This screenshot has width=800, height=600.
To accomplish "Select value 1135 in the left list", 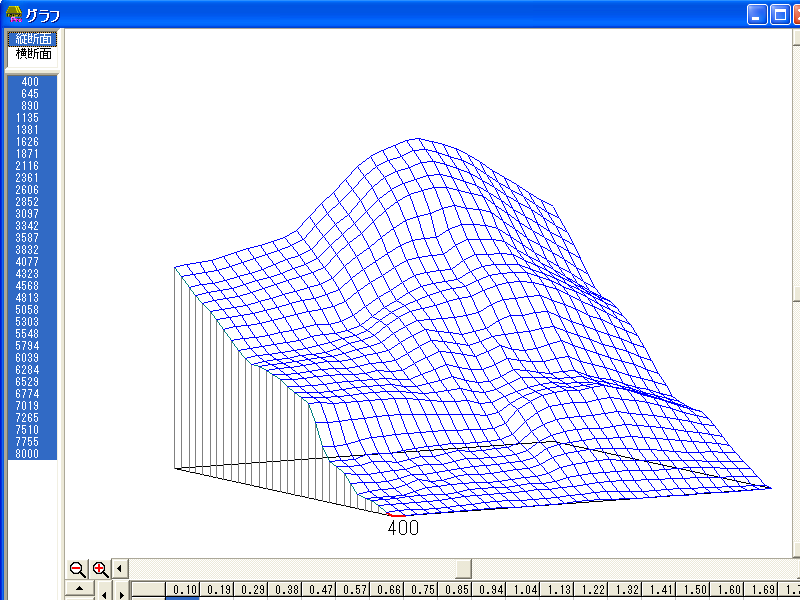I will click(x=32, y=118).
